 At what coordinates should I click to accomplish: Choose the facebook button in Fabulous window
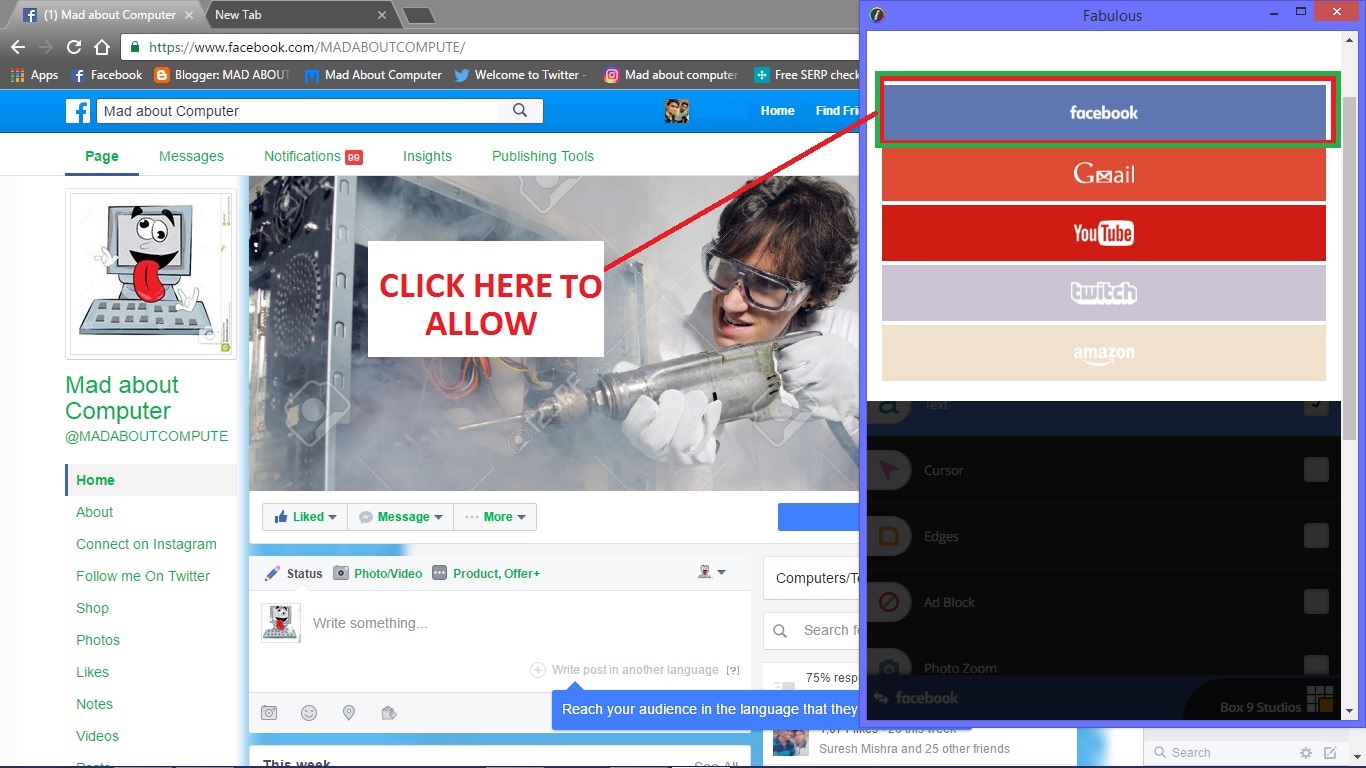[x=1104, y=113]
